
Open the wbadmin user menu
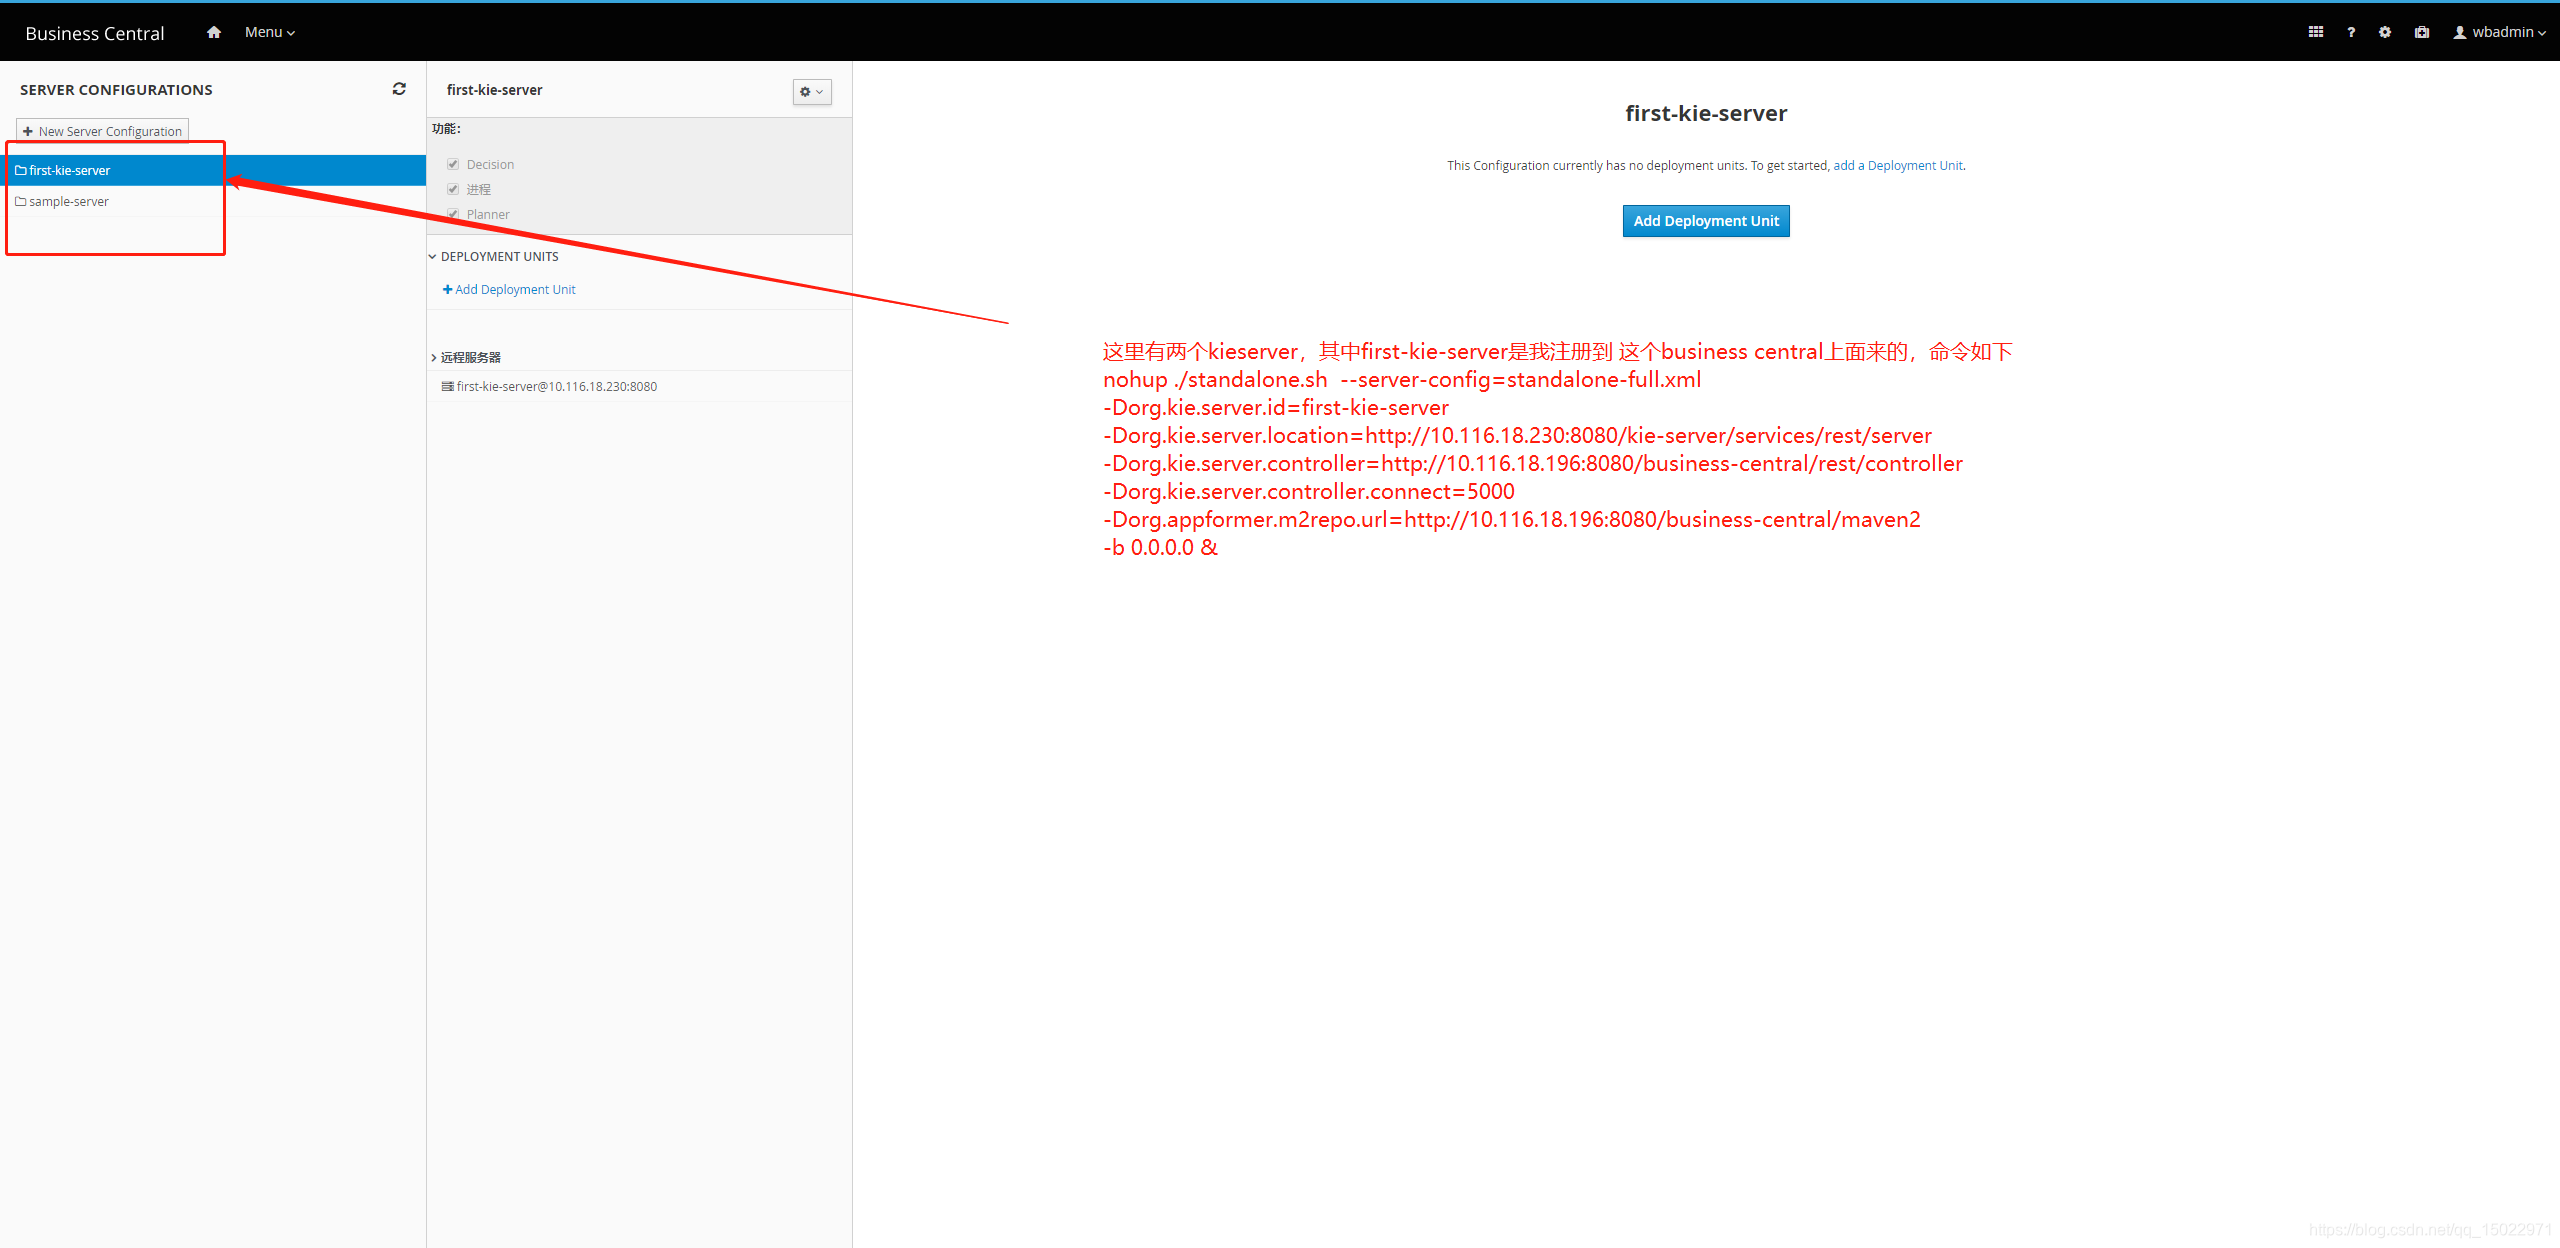pyautogui.click(x=2499, y=32)
